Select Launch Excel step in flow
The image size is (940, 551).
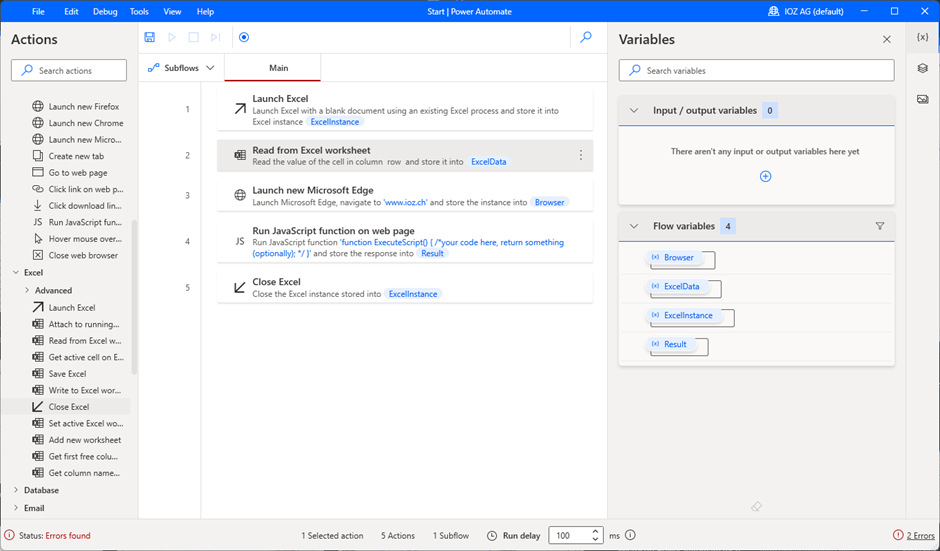coord(405,109)
